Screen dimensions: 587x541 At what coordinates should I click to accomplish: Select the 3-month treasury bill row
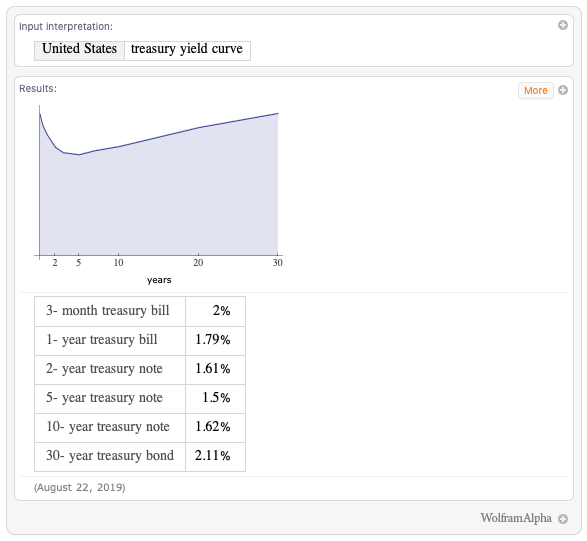[x=140, y=311]
